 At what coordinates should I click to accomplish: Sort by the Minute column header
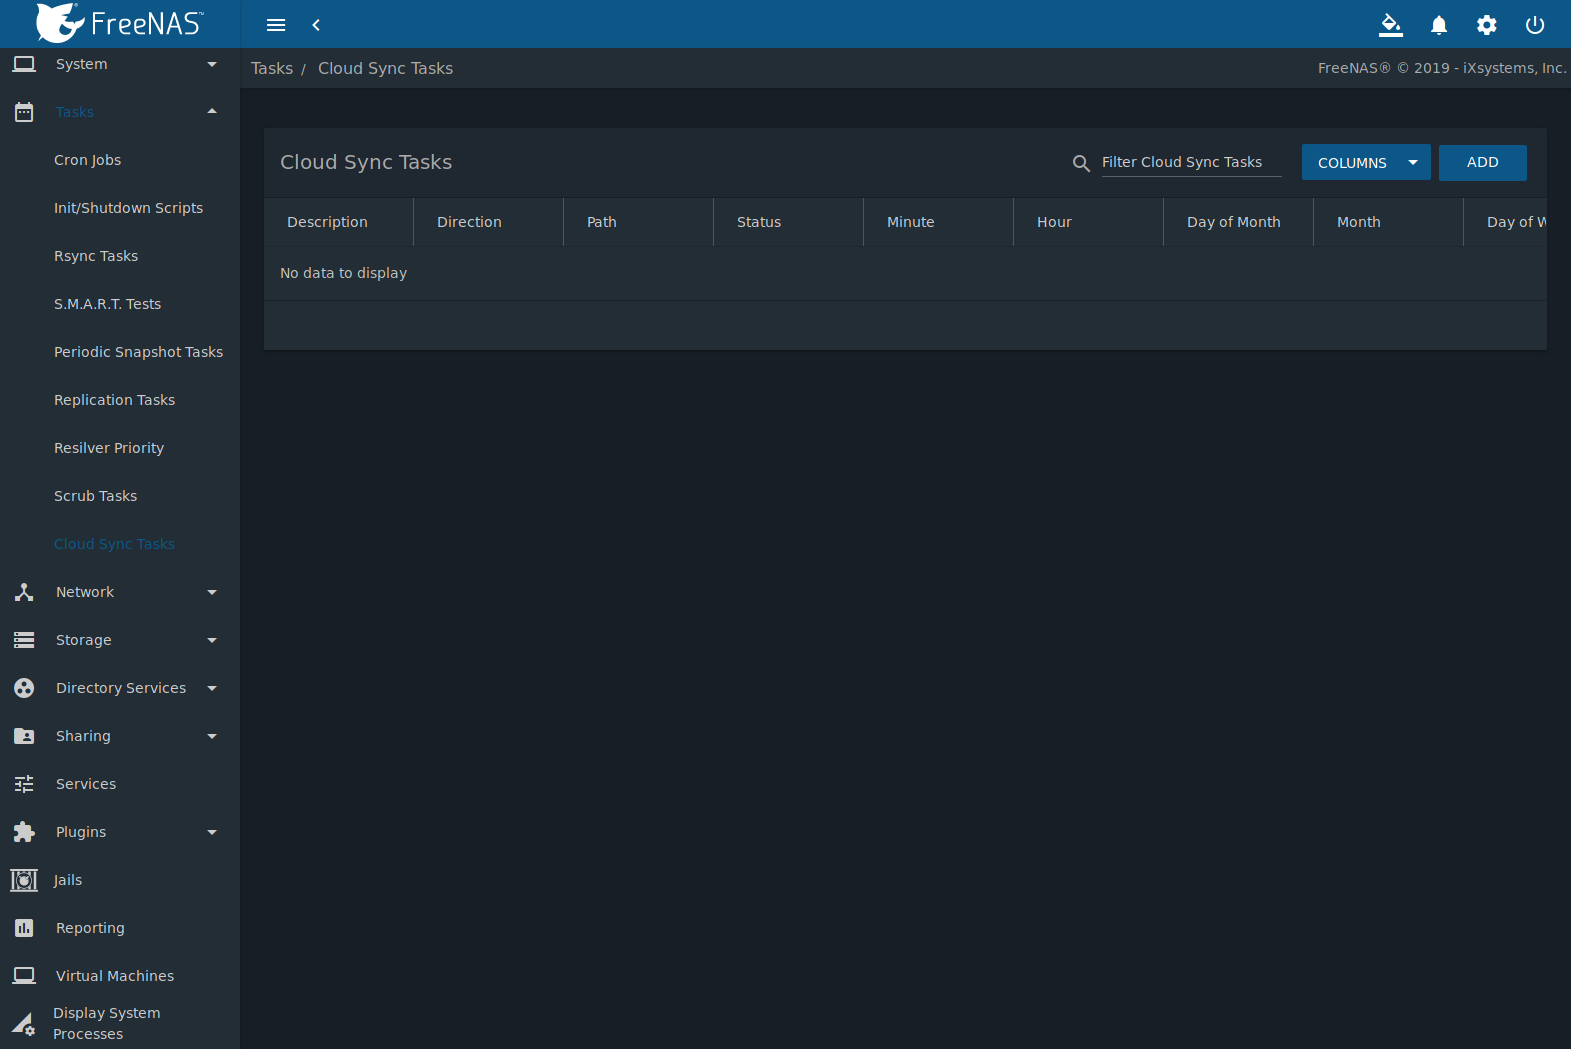click(x=910, y=222)
